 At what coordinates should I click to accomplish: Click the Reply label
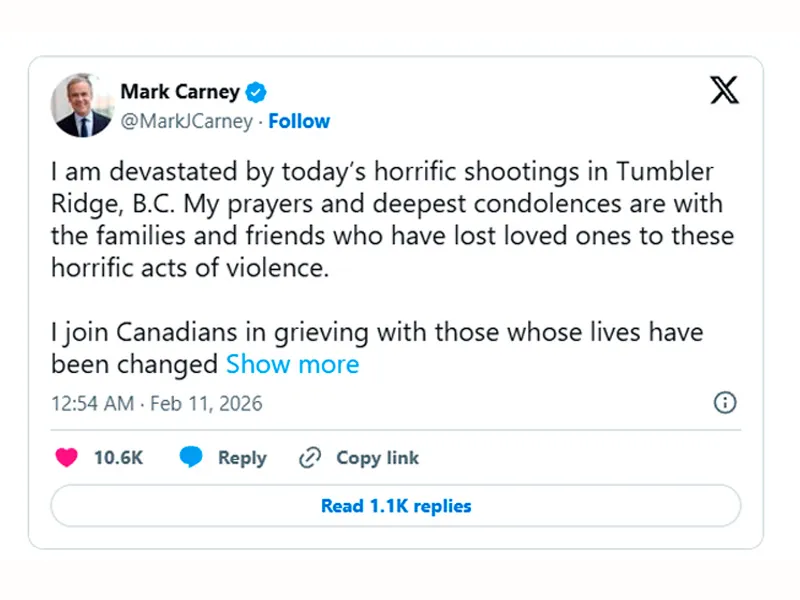pyautogui.click(x=242, y=458)
